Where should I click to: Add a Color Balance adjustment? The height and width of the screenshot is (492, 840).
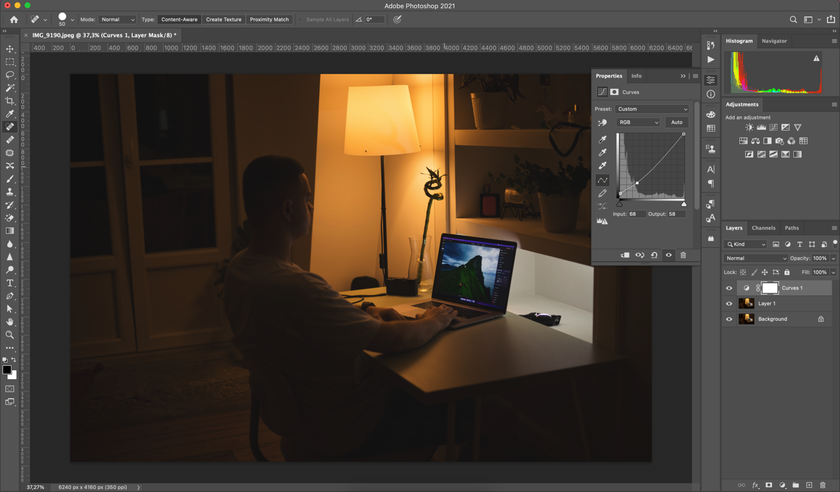pyautogui.click(x=755, y=141)
